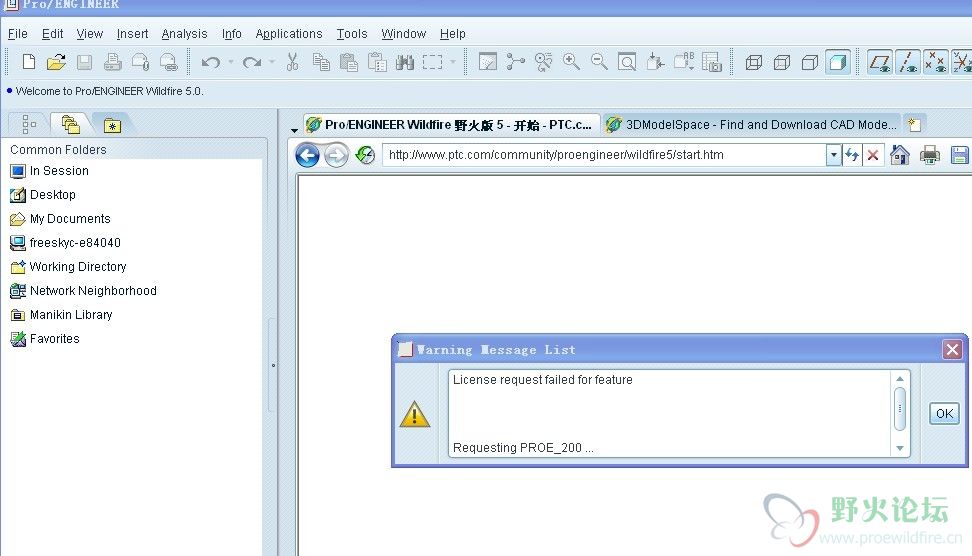Screen dimensions: 972x556
Task: Print using the toolbar printer icon
Action: click(x=112, y=61)
